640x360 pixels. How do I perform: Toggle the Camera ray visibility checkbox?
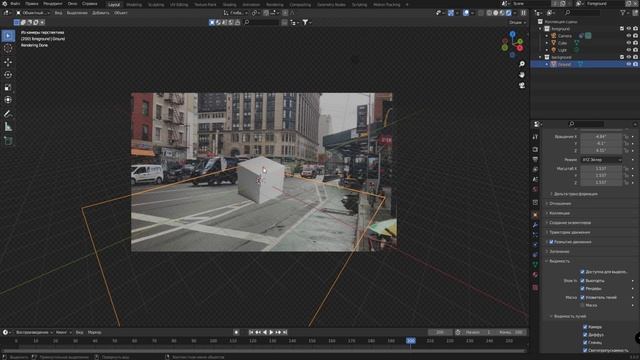point(585,327)
